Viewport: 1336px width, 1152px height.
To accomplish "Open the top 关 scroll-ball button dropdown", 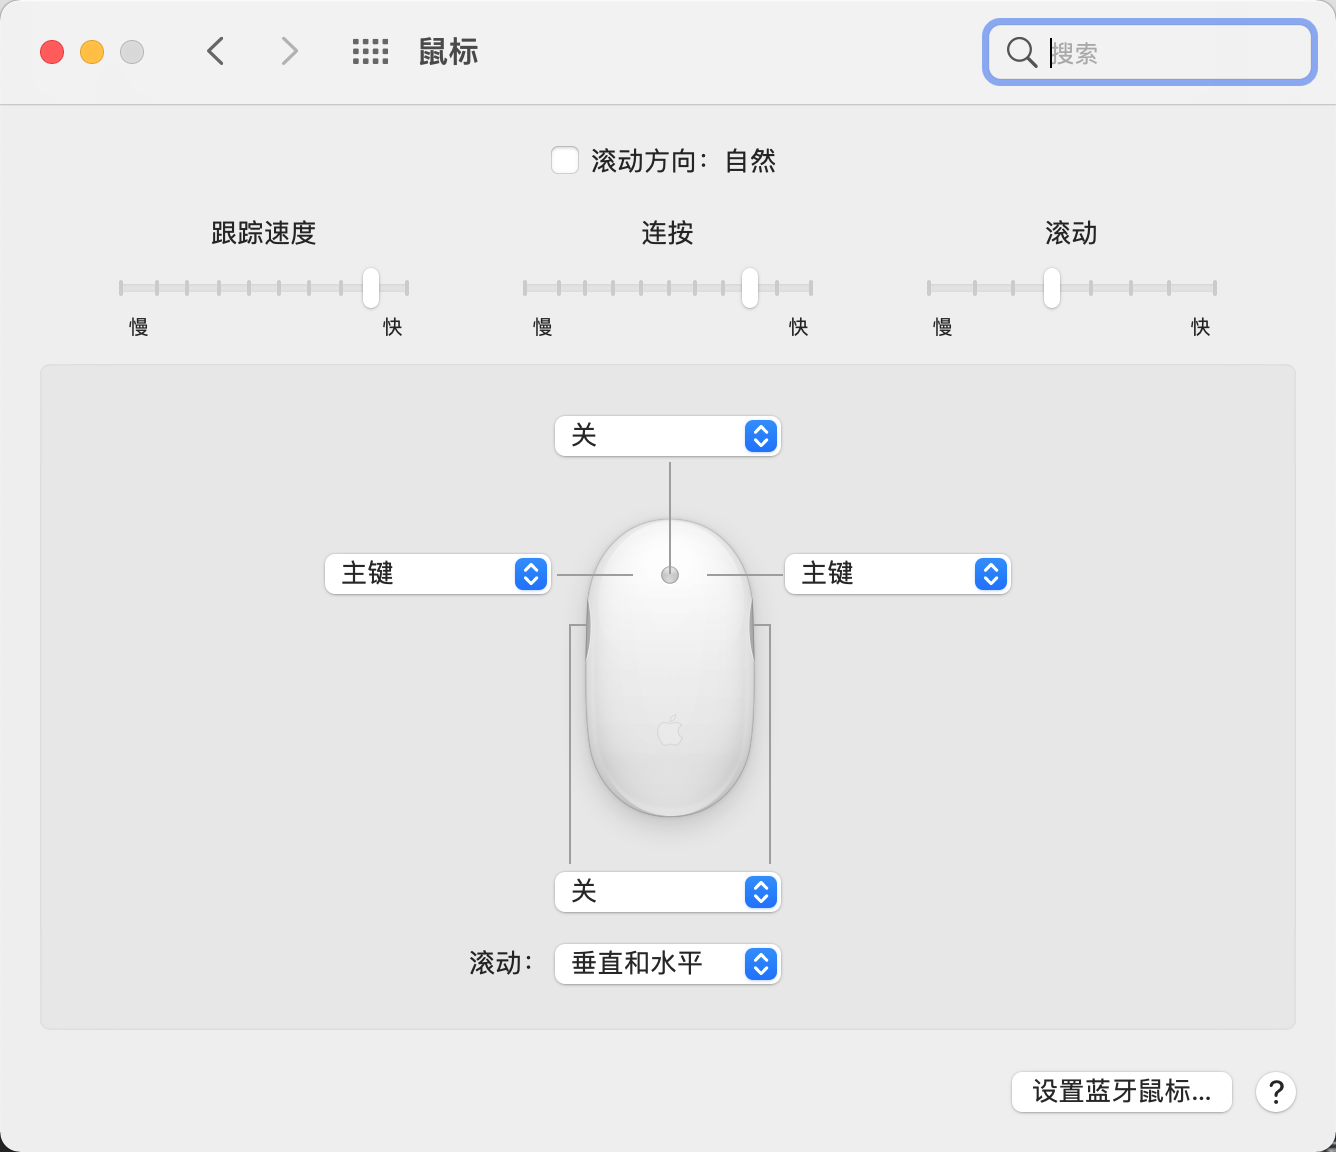I will pyautogui.click(x=668, y=436).
